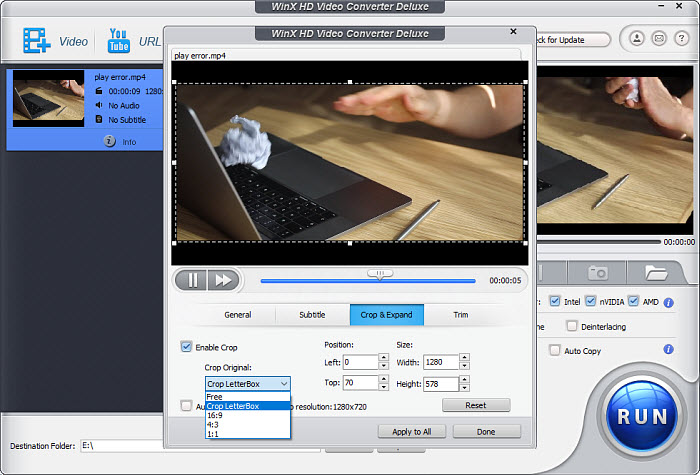
Task: Click Apply to All button
Action: click(x=412, y=431)
